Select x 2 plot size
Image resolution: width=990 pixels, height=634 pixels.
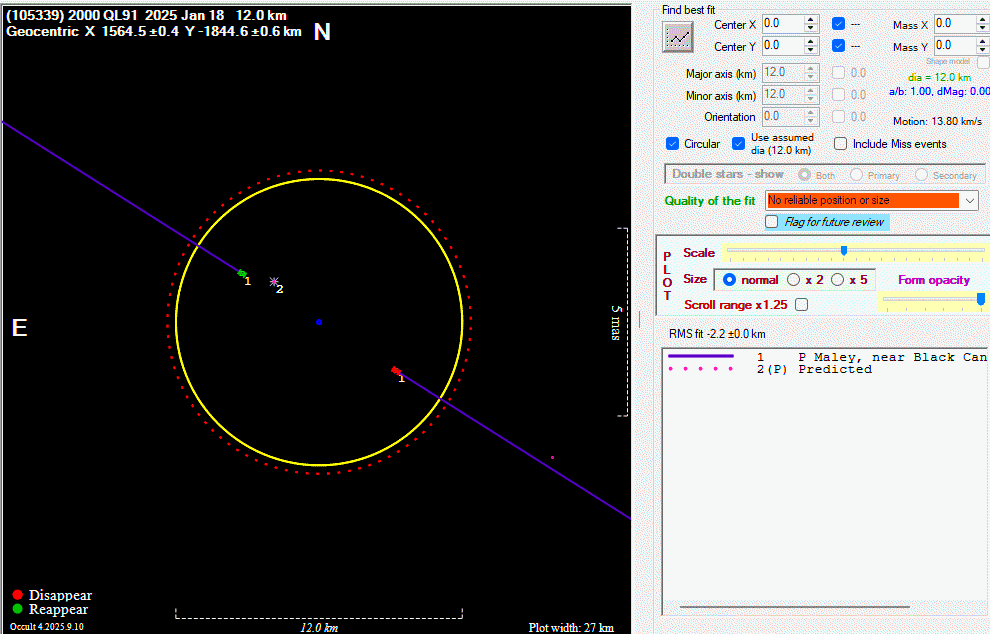[x=794, y=280]
